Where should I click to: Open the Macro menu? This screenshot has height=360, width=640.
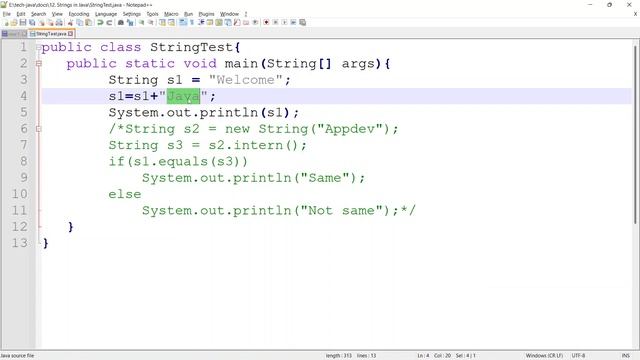point(171,14)
